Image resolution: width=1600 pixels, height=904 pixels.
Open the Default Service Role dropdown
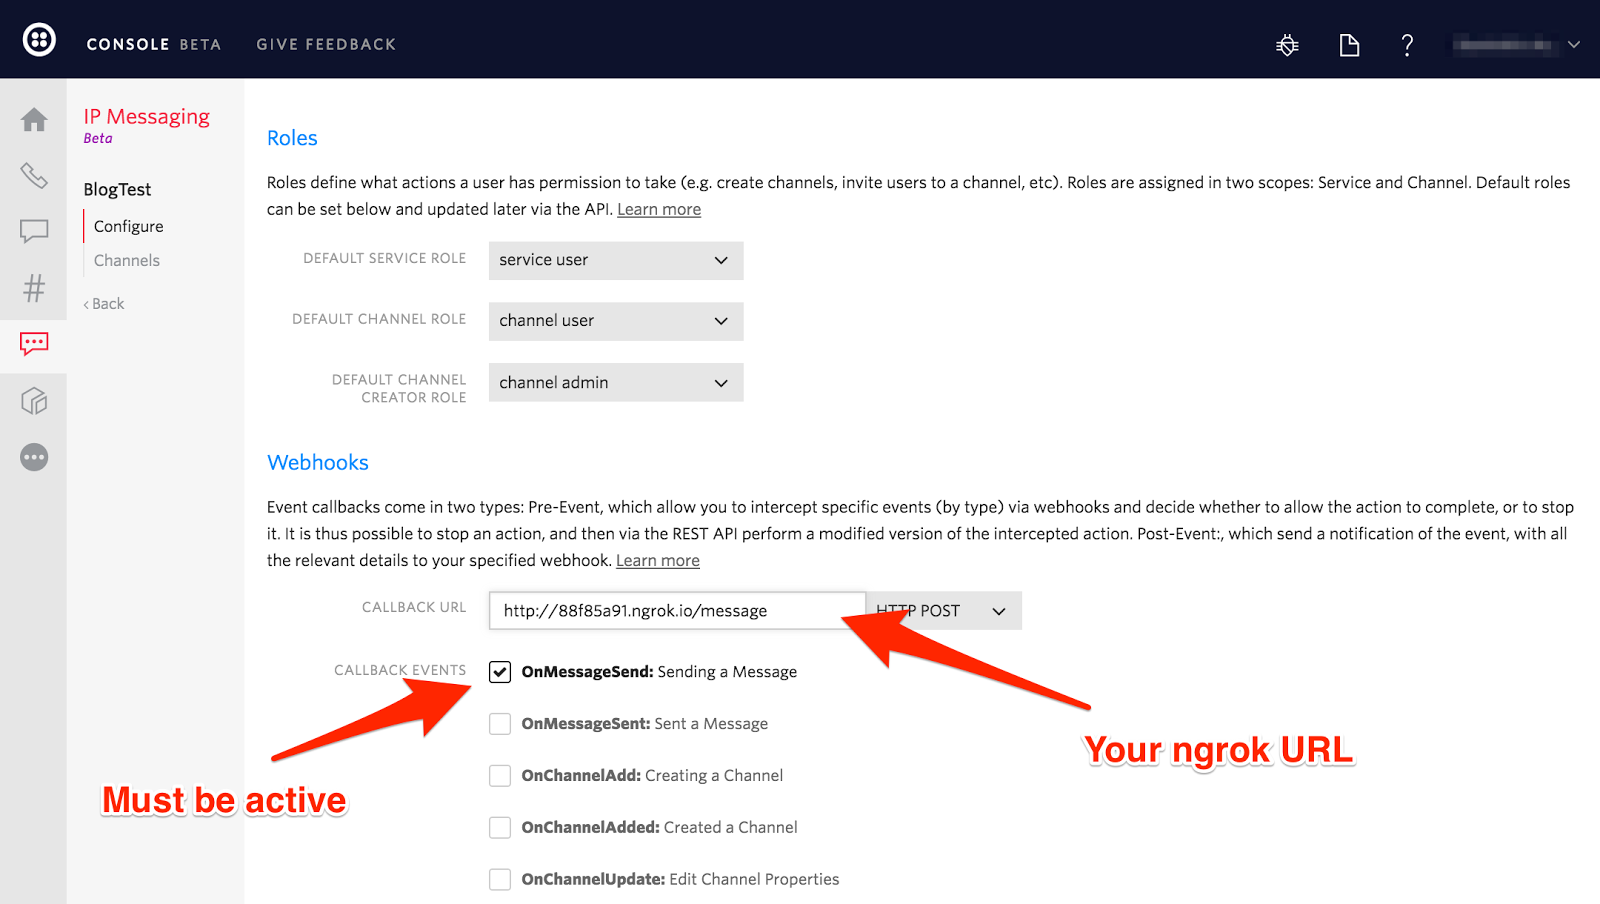pyautogui.click(x=616, y=260)
